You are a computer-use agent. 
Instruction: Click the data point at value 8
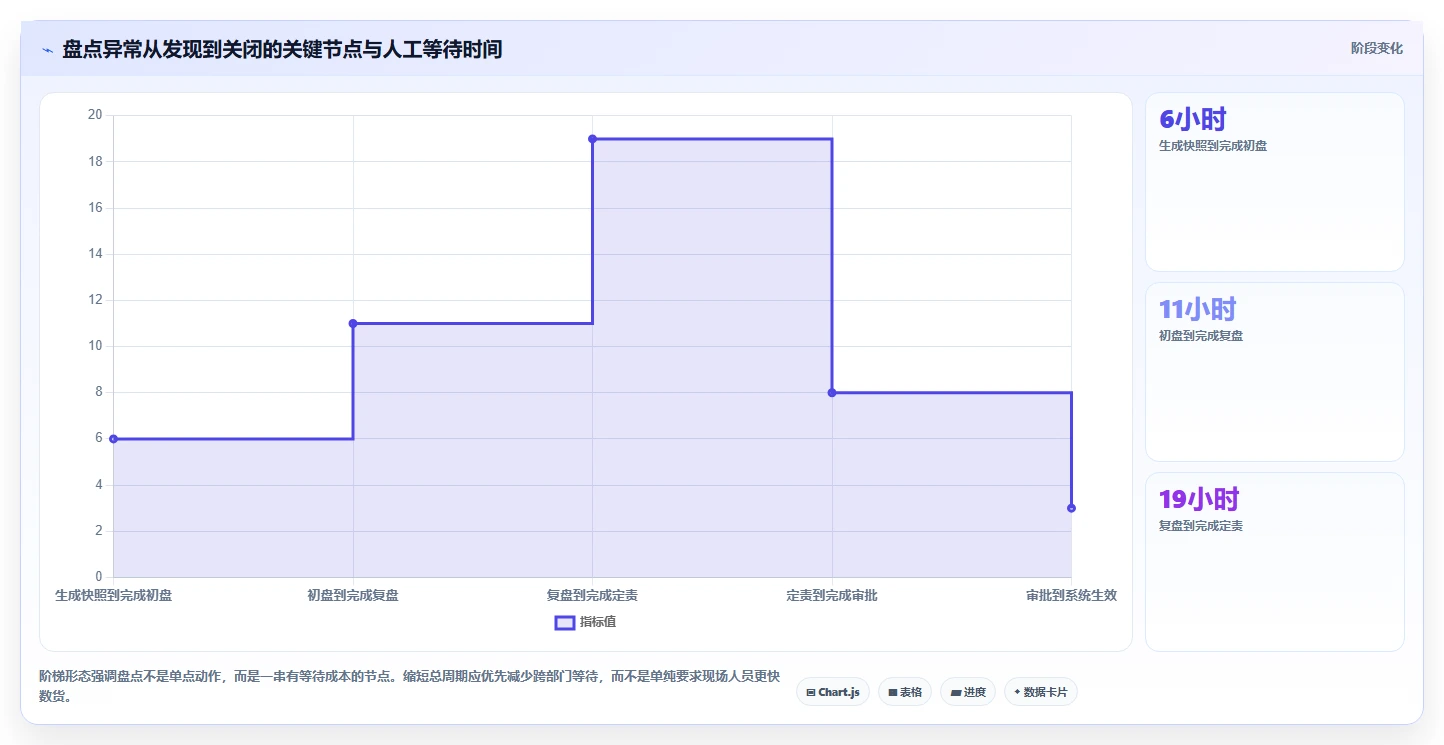pyautogui.click(x=832, y=393)
